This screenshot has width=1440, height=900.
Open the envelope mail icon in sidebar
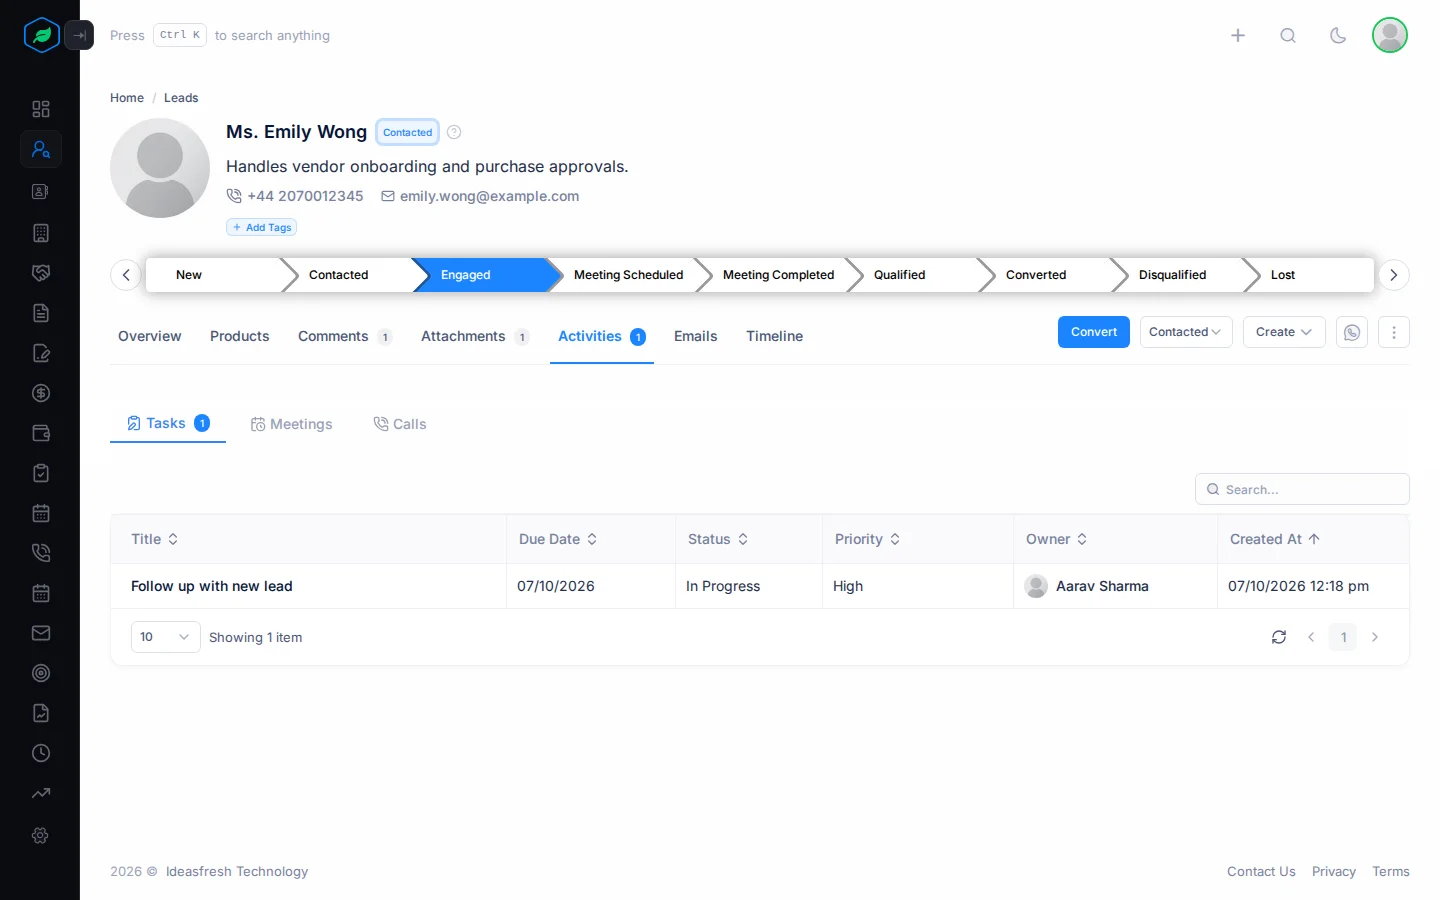pyautogui.click(x=41, y=633)
